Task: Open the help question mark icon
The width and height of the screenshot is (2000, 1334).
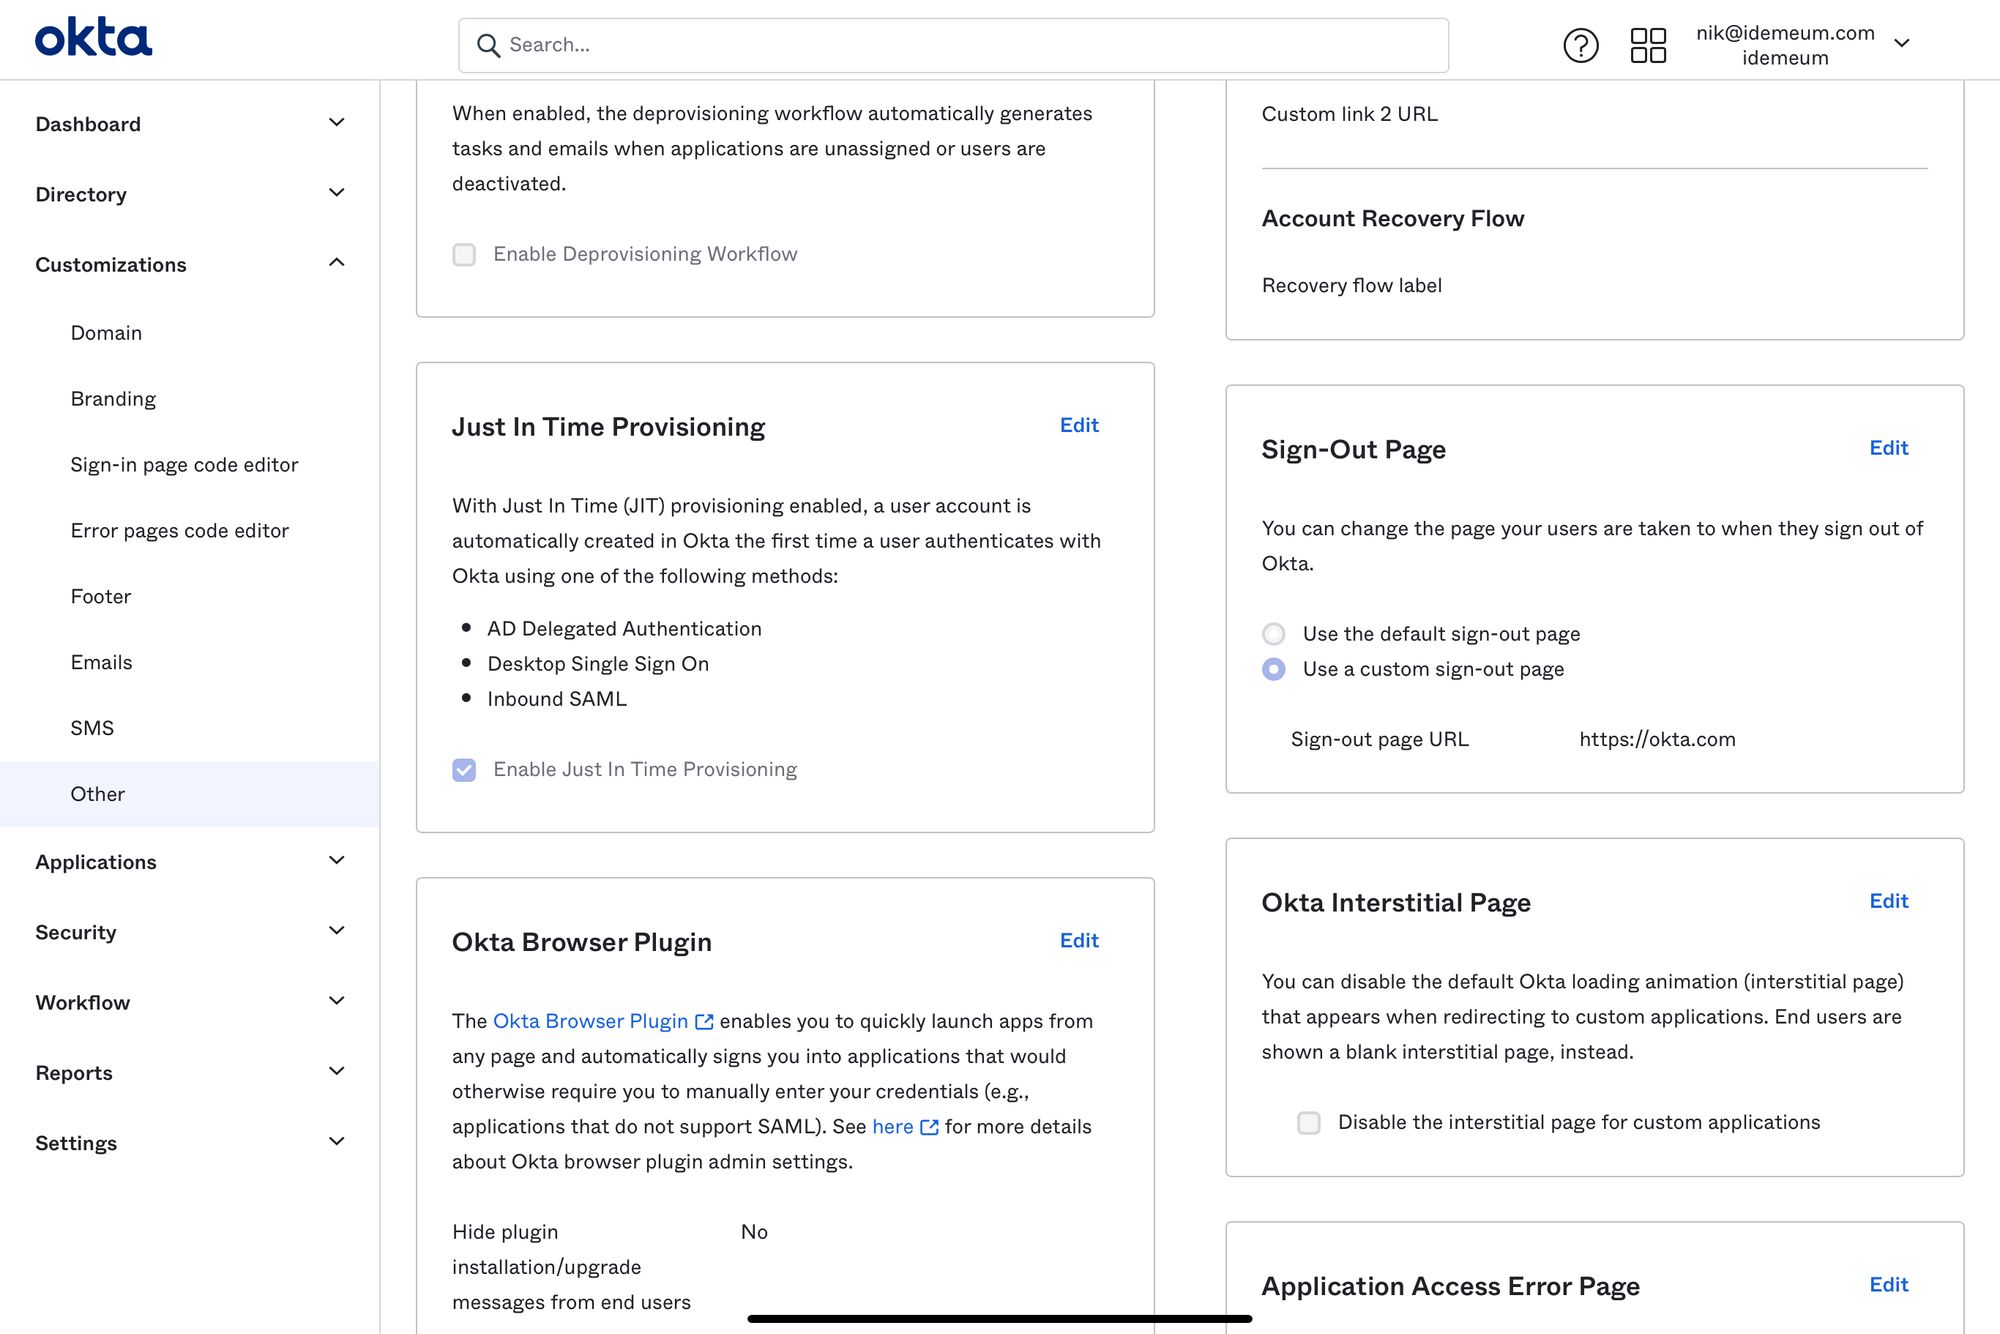Action: (x=1581, y=45)
